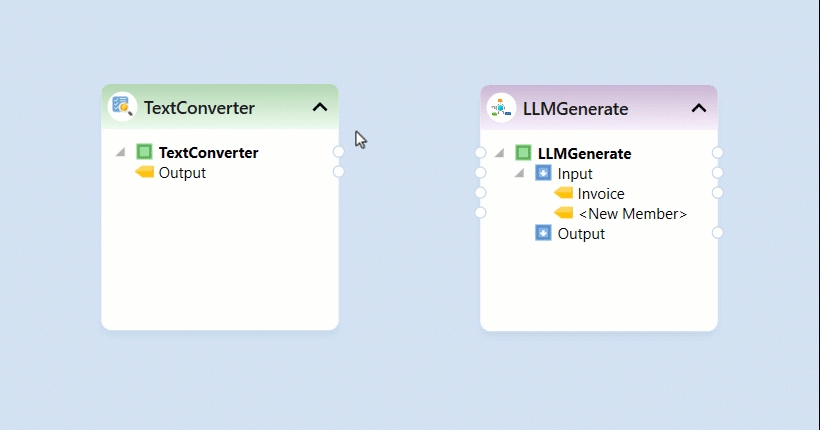The width and height of the screenshot is (820, 430).
Task: Collapse the TextConverter root tree node triangle
Action: pyautogui.click(x=121, y=152)
